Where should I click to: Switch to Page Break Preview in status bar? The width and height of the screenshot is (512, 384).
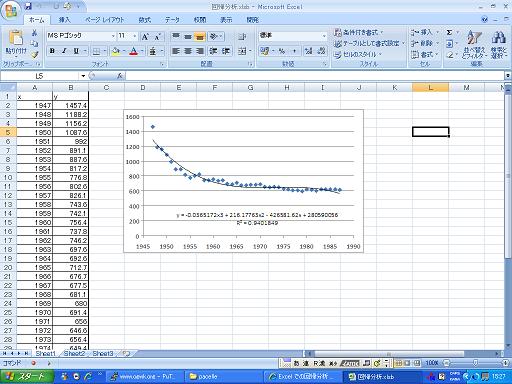pyautogui.click(x=417, y=363)
